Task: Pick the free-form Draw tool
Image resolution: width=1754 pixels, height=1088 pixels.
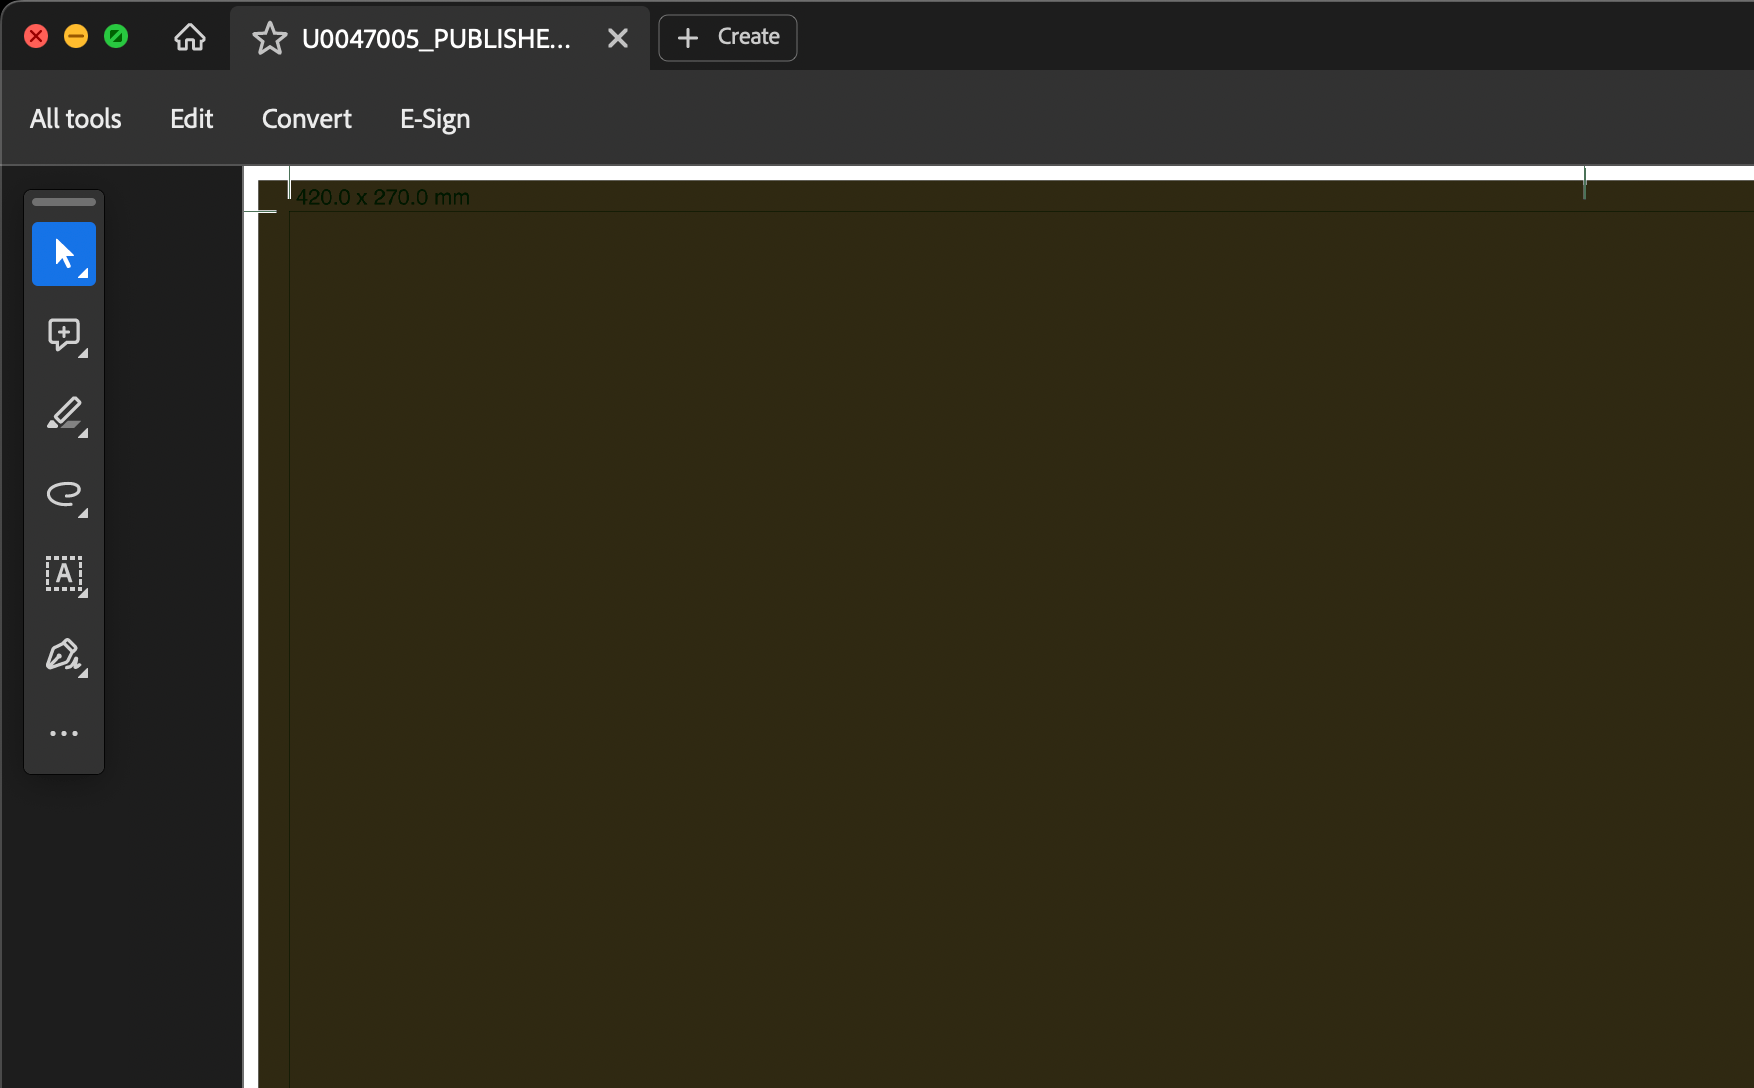Action: pos(63,495)
